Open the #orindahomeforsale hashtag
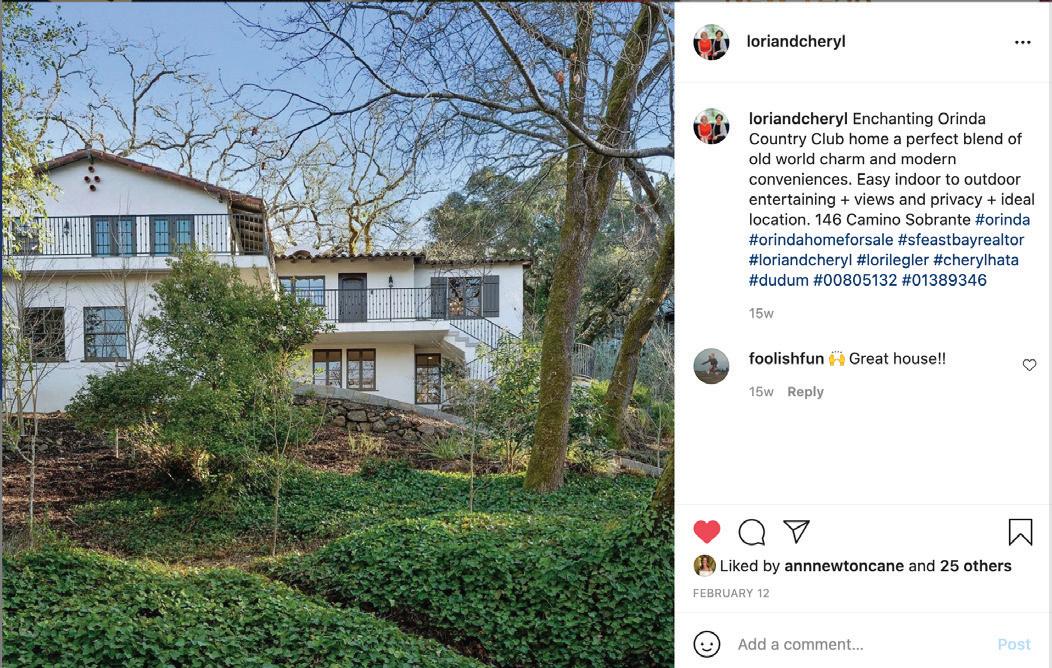The width and height of the screenshot is (1052, 668). (821, 239)
